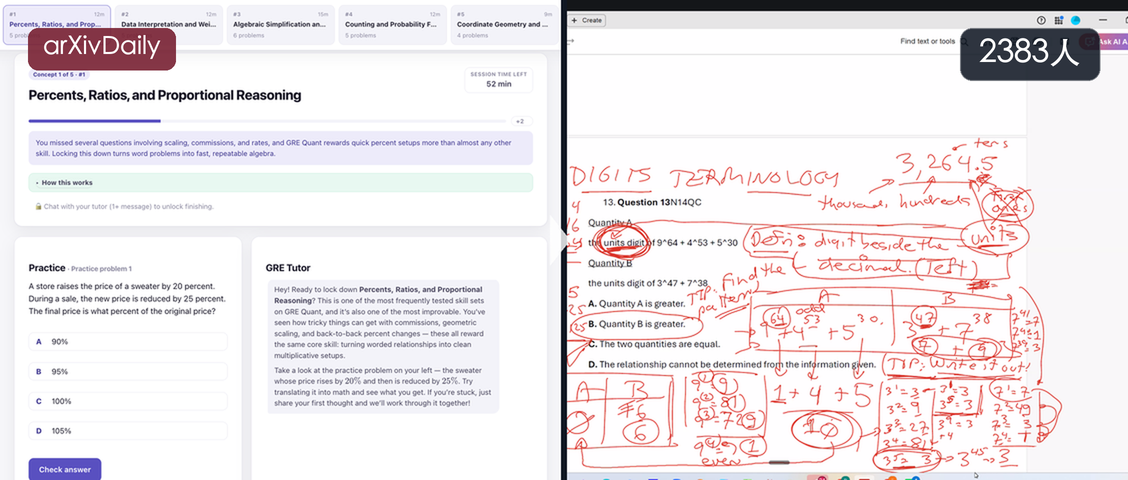Switch to Algebraic Simplification tab #3
The width and height of the screenshot is (1128, 480).
281,25
